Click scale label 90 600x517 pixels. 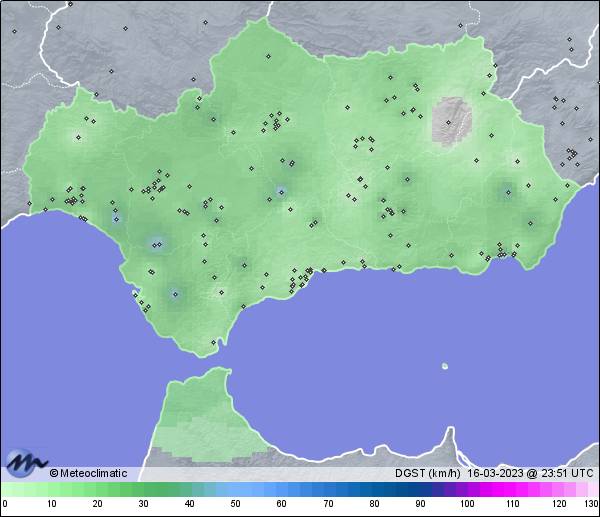click(420, 504)
